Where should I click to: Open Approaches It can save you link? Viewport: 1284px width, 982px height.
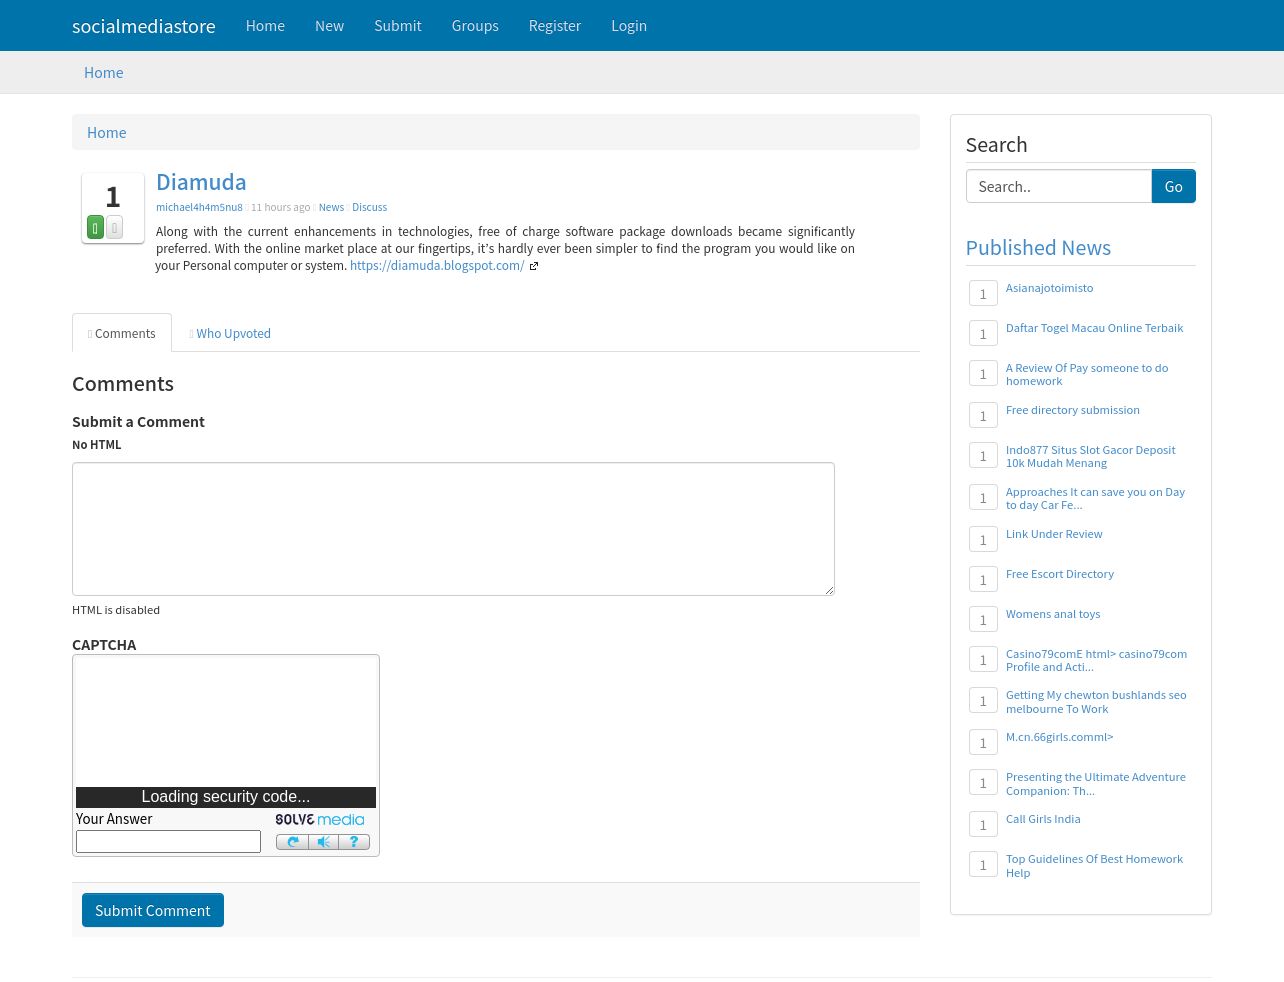1095,498
